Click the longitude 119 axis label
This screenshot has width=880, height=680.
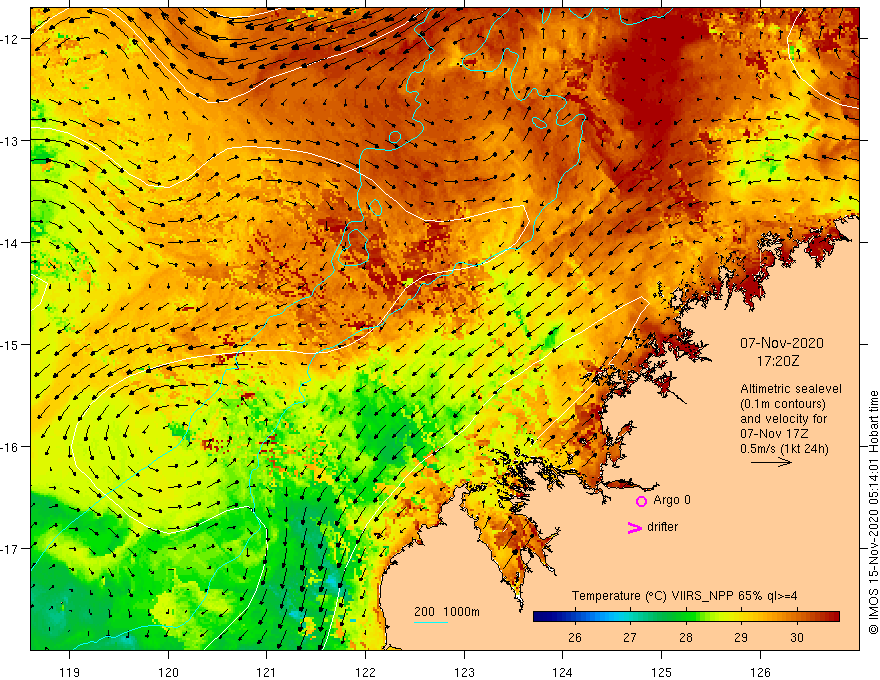[x=69, y=672]
